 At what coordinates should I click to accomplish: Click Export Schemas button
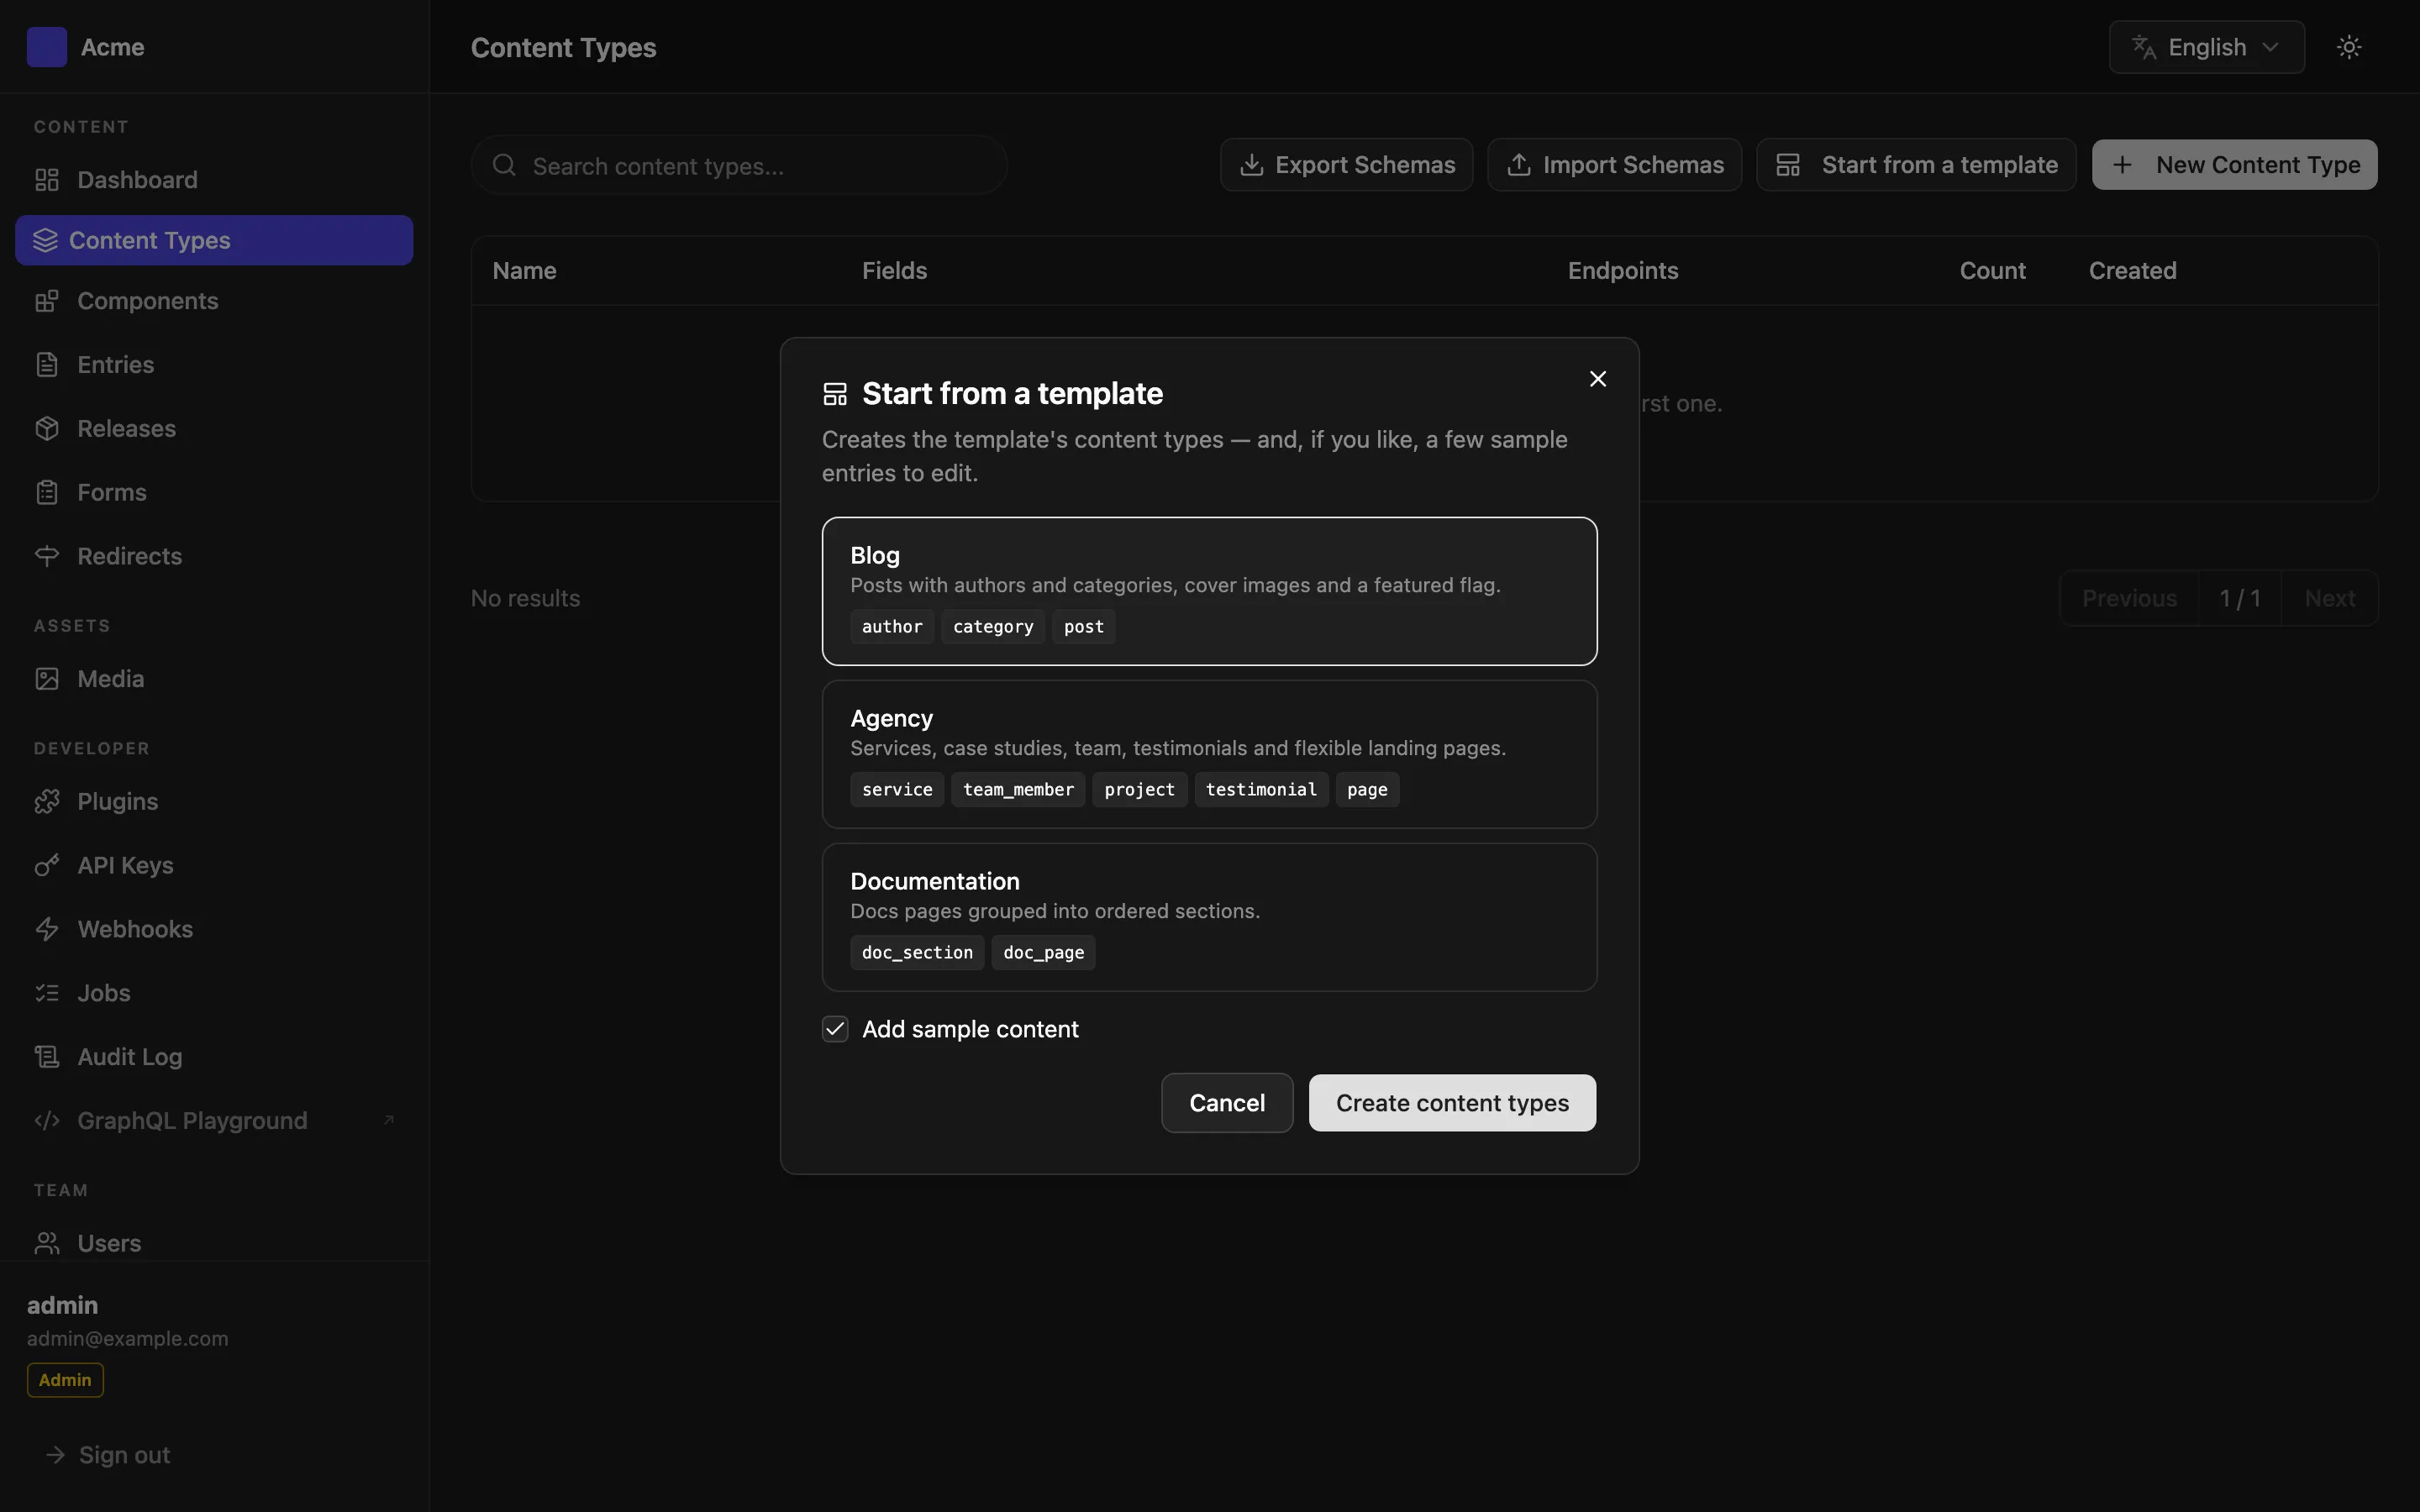tap(1346, 165)
